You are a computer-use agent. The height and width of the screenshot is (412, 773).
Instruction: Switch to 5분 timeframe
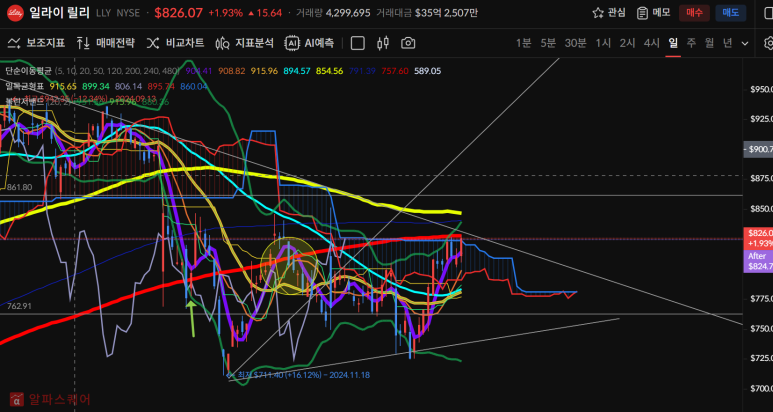(548, 43)
